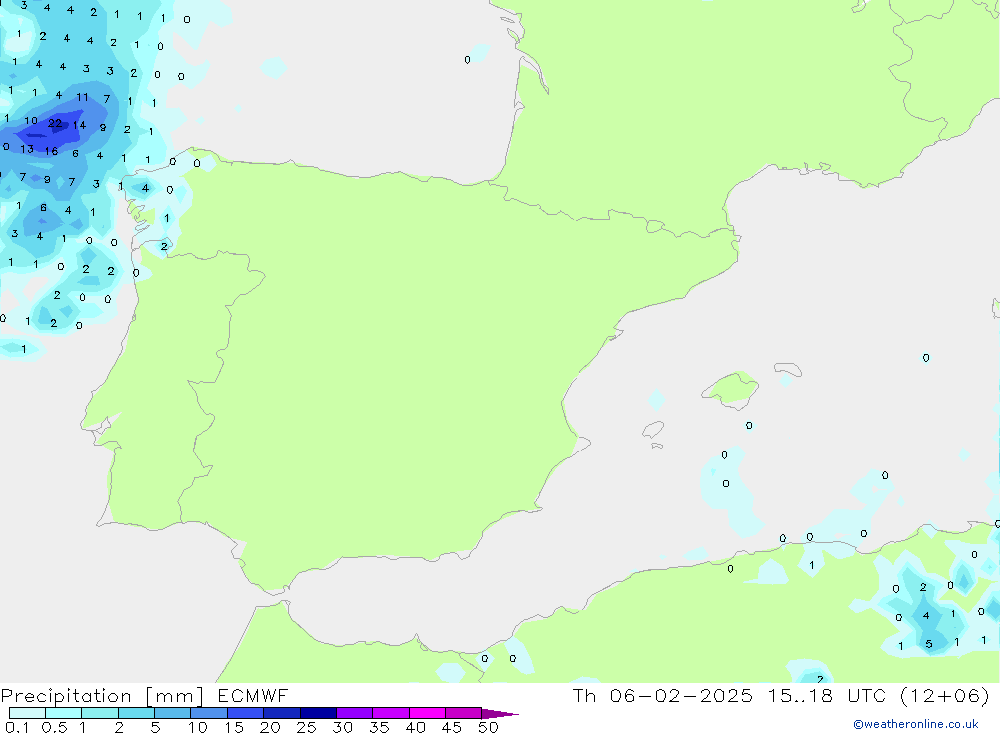Viewport: 1000px width, 733px height.
Task: Select the 'ECMWF' model label
Action: (x=253, y=695)
